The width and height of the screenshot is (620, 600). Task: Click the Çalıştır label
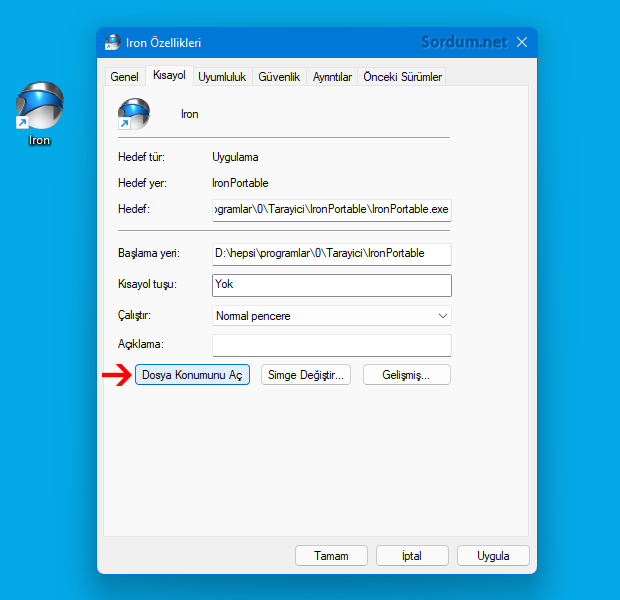(x=134, y=316)
